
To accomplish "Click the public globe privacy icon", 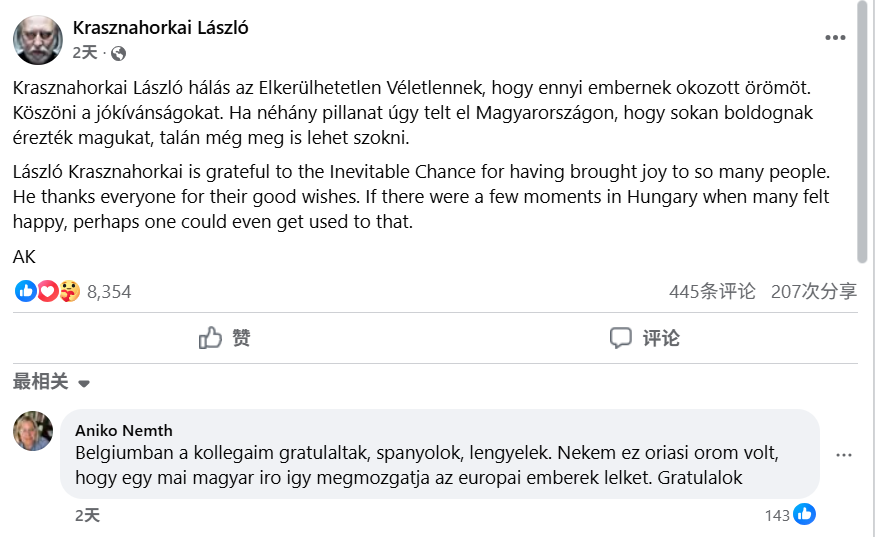I will [x=119, y=53].
